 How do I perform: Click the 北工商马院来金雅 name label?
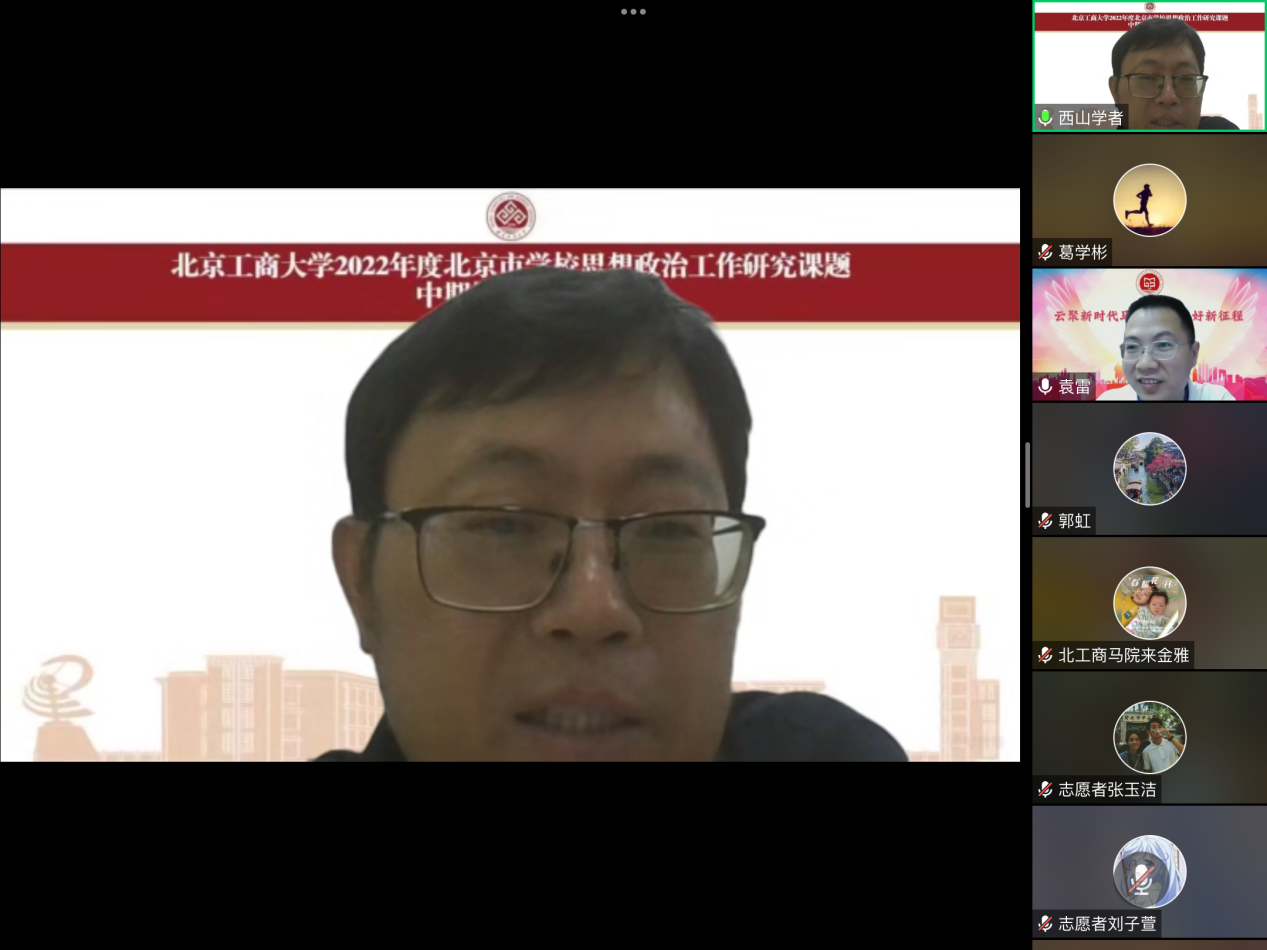1124,655
